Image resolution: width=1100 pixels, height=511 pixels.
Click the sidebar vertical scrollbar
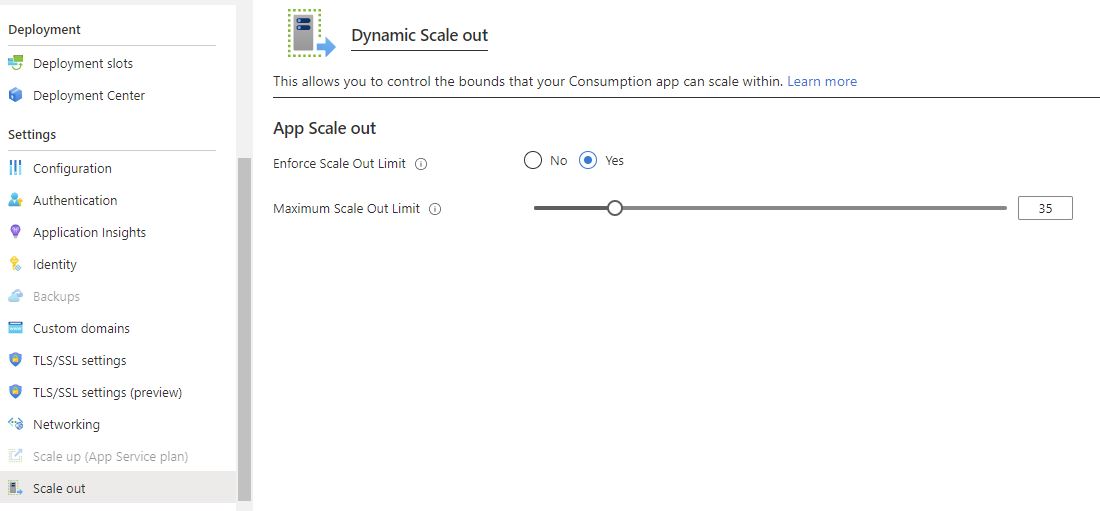[244, 330]
